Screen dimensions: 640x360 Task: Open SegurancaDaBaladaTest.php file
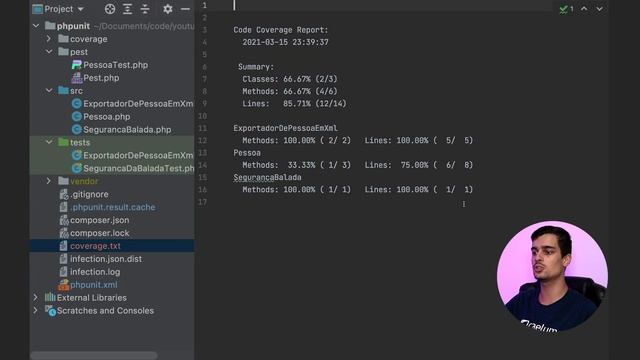(138, 169)
